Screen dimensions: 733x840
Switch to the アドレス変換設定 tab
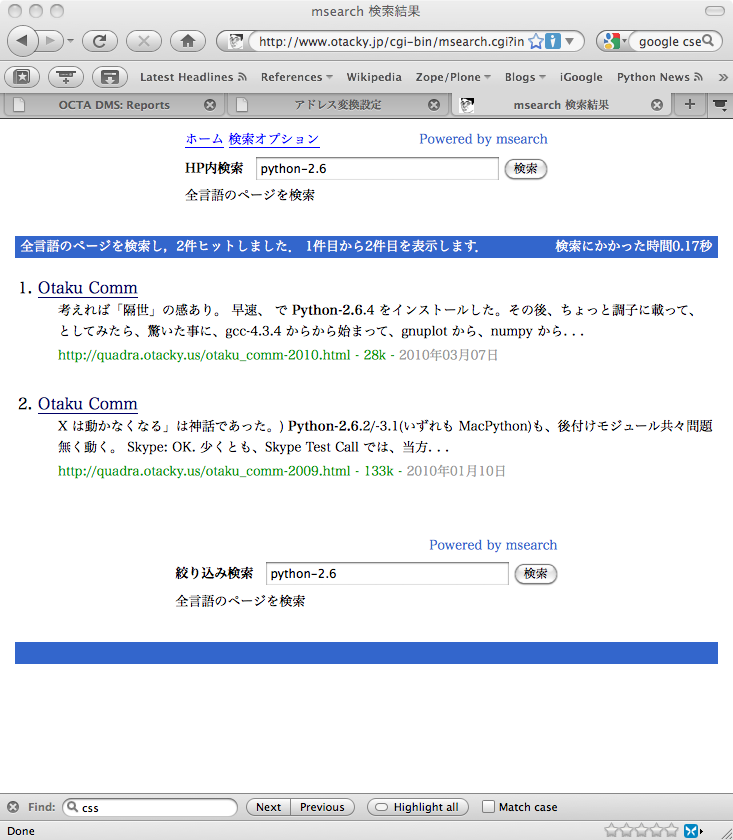(338, 105)
